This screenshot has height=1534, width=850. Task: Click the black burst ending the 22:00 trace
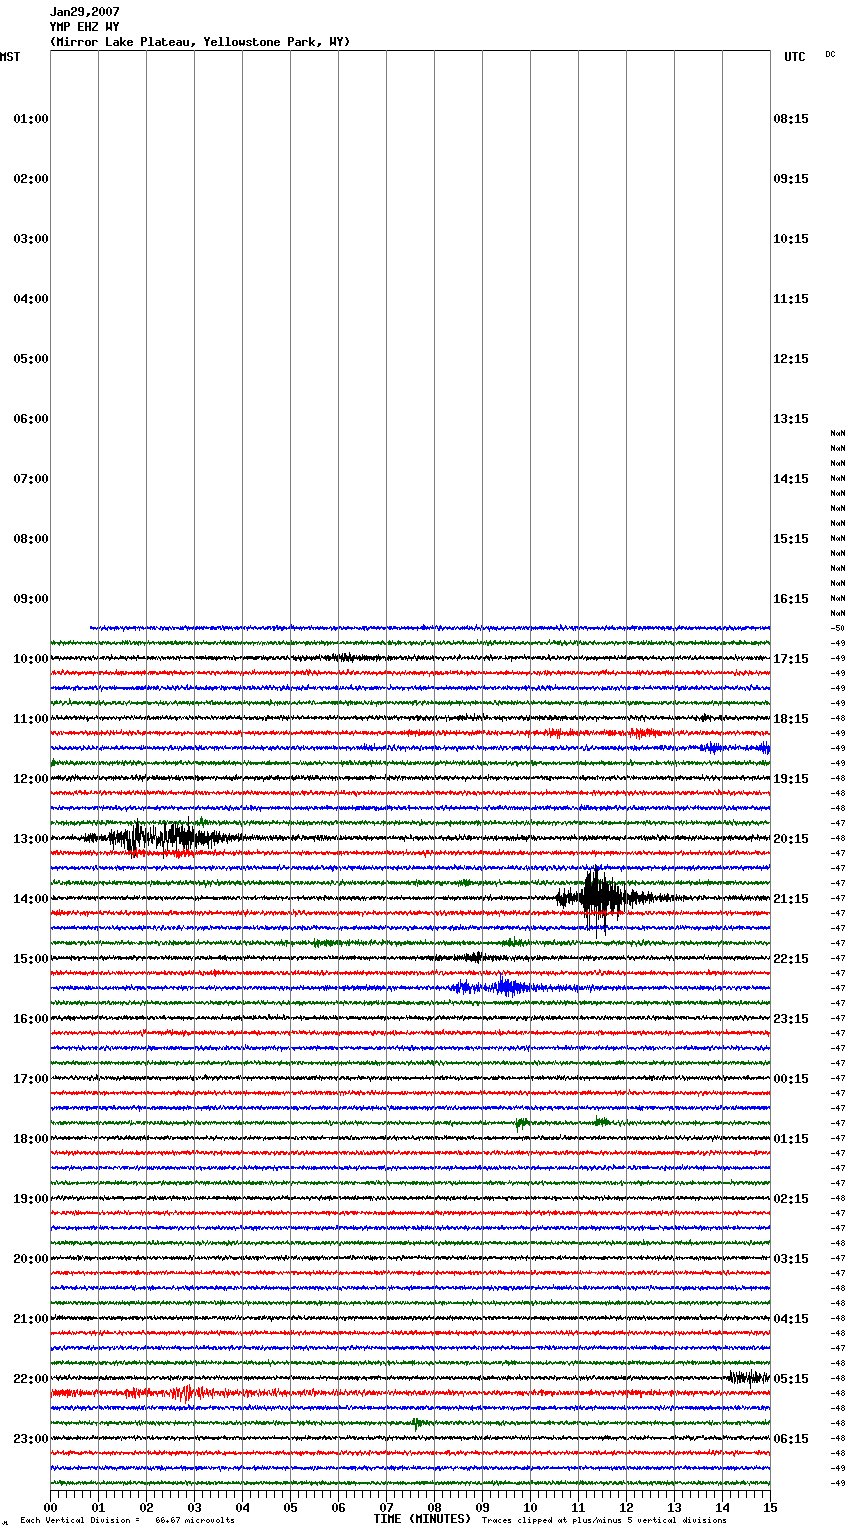[x=748, y=1377]
